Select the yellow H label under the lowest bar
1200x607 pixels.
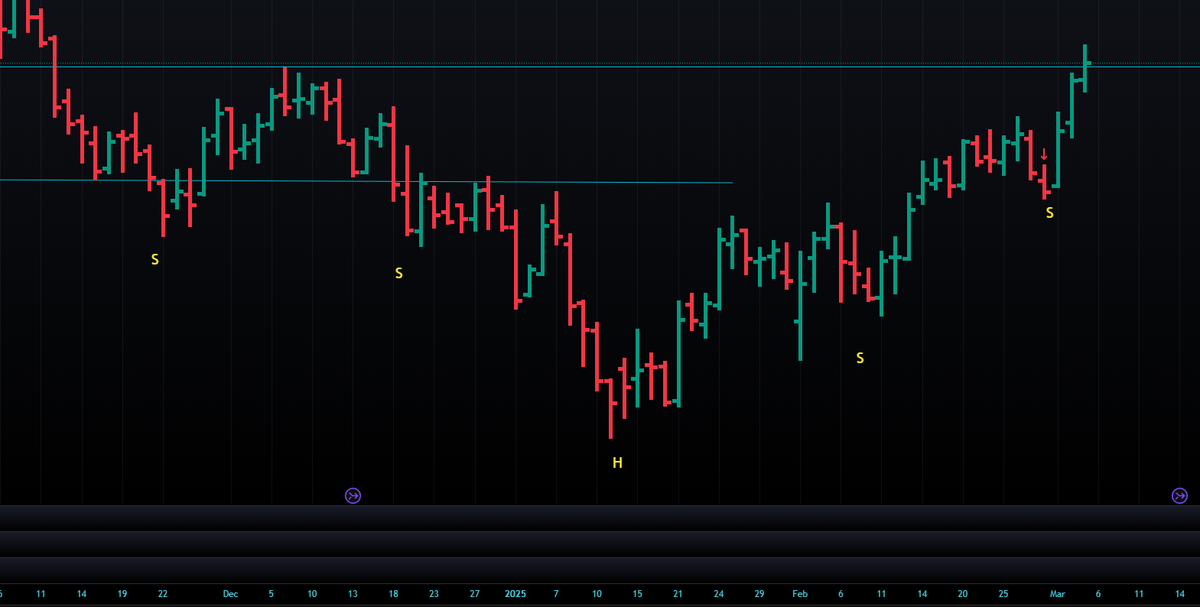618,463
